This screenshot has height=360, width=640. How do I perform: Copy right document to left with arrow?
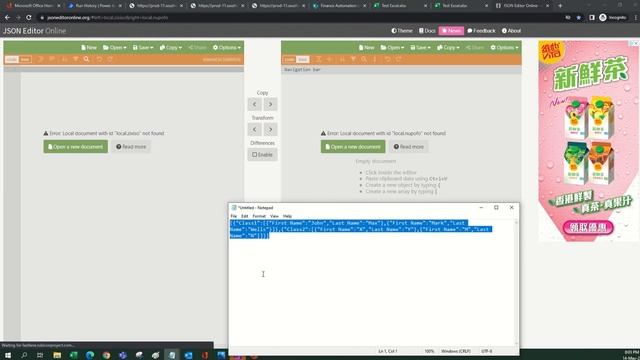click(254, 104)
